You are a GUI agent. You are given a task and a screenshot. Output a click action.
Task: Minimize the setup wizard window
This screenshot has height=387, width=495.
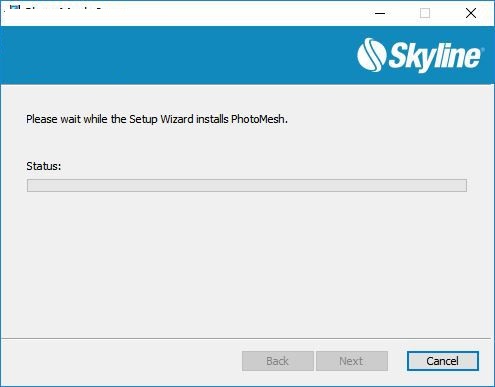tap(380, 13)
